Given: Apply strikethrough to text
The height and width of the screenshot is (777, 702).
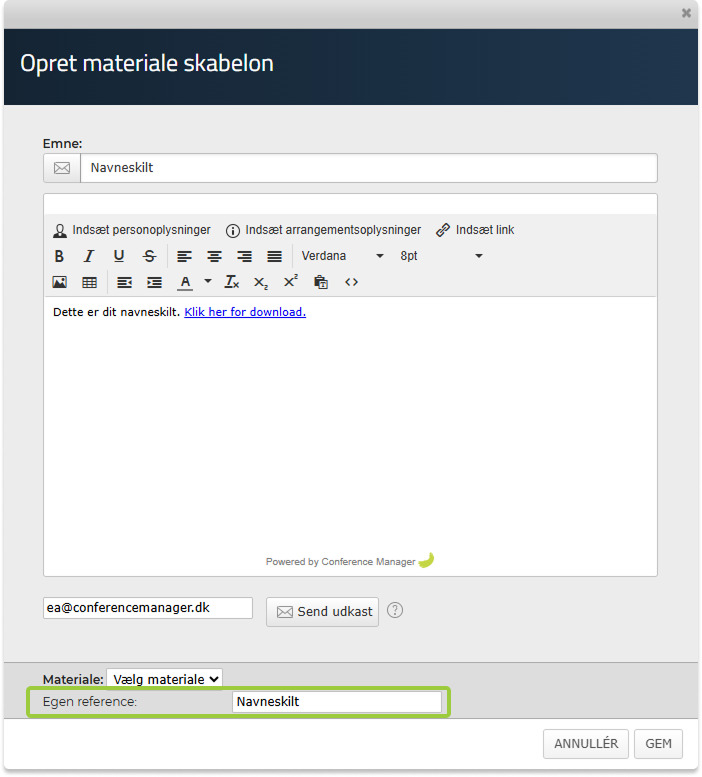Looking at the screenshot, I should click(149, 256).
